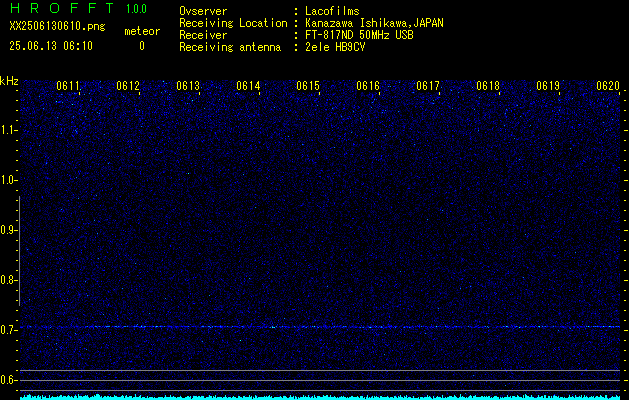Click the version number 1.0.0
629x400 pixels.
tap(136, 8)
